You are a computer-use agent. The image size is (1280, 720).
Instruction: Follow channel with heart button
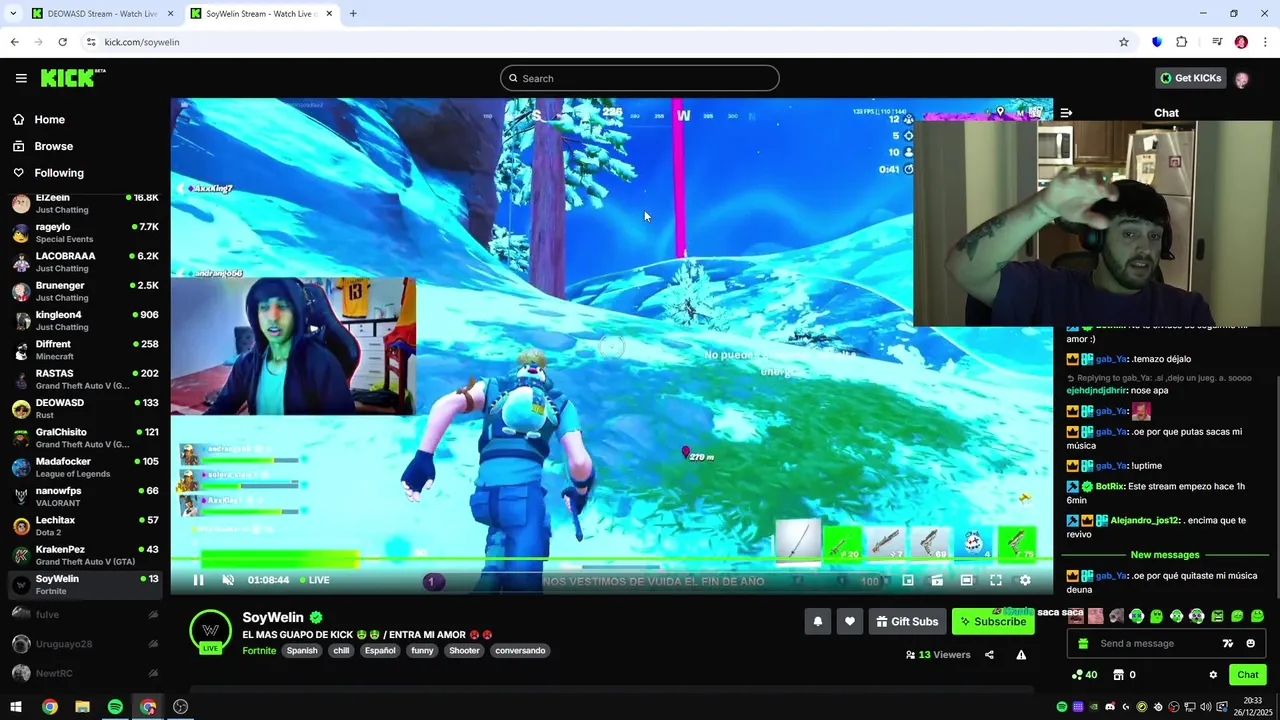tap(850, 622)
